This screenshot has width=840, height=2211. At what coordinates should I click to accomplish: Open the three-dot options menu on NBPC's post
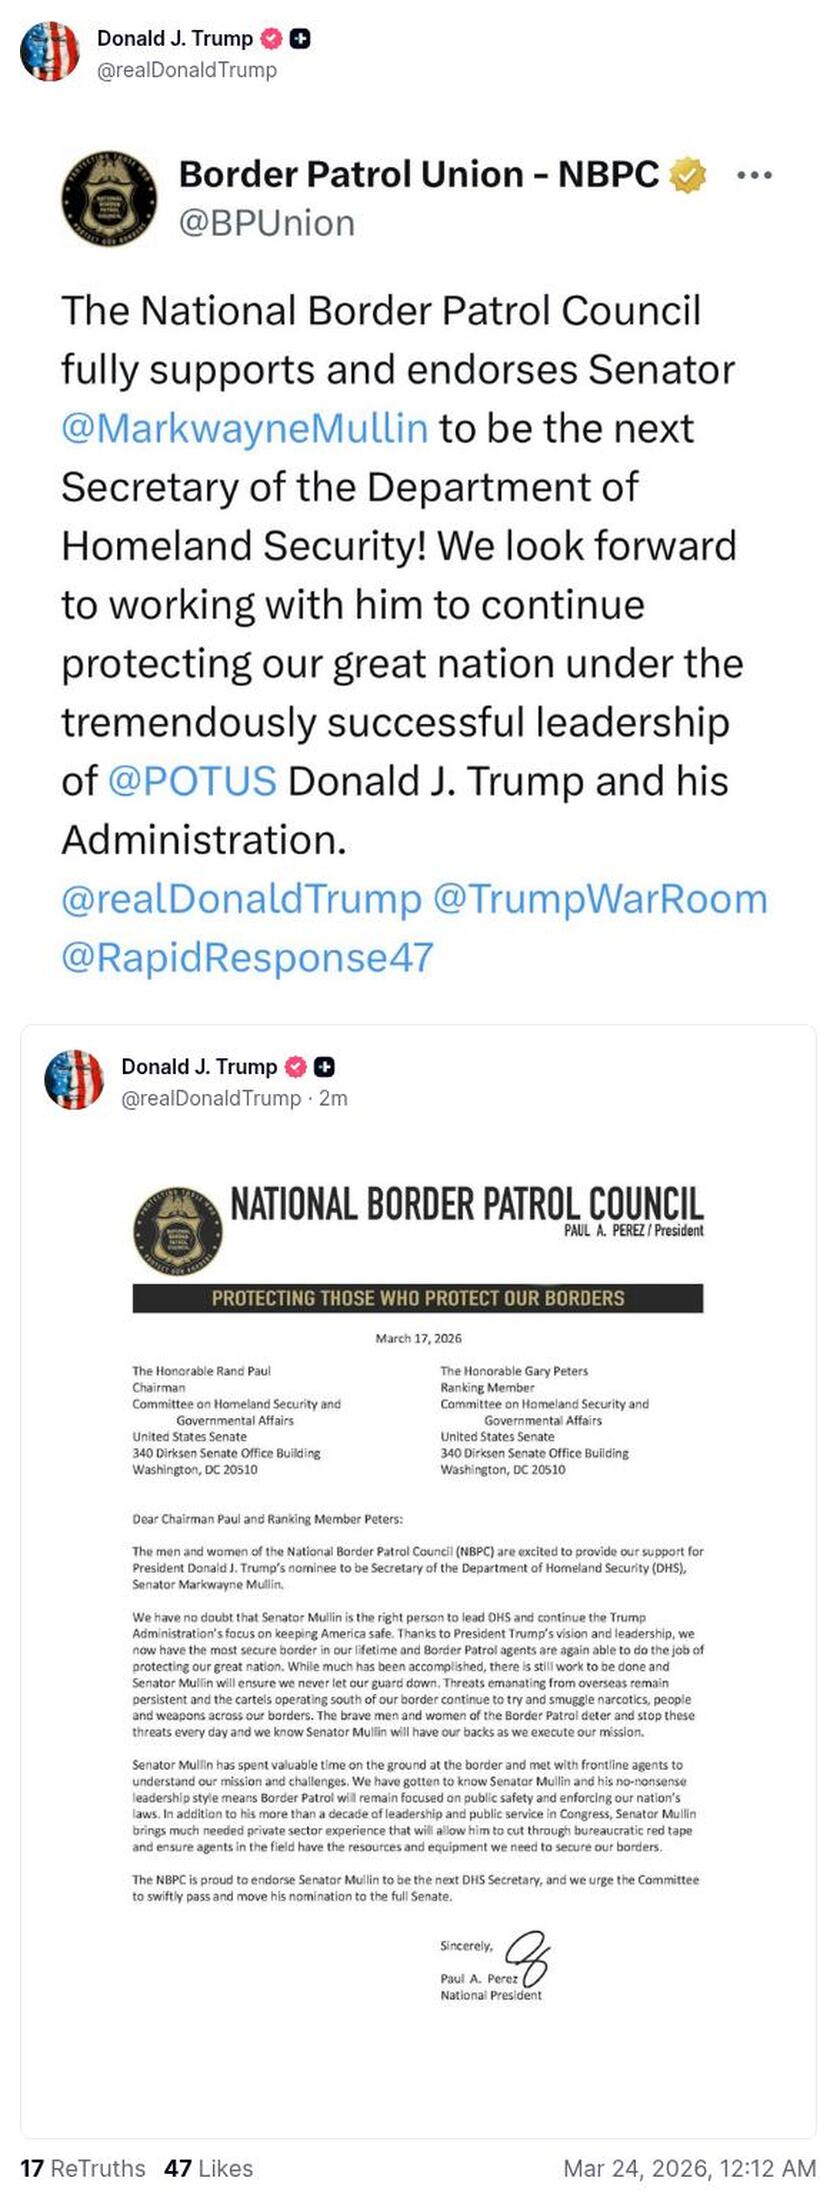pos(756,174)
